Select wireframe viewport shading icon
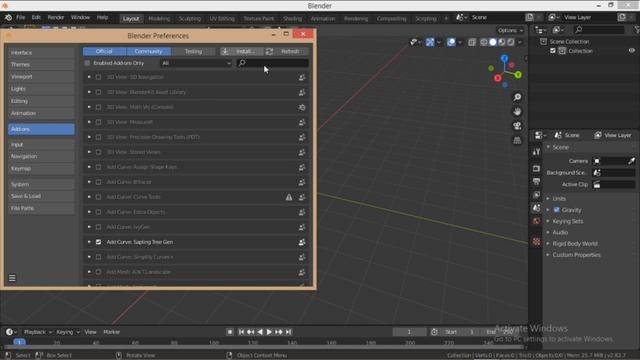 pyautogui.click(x=484, y=42)
